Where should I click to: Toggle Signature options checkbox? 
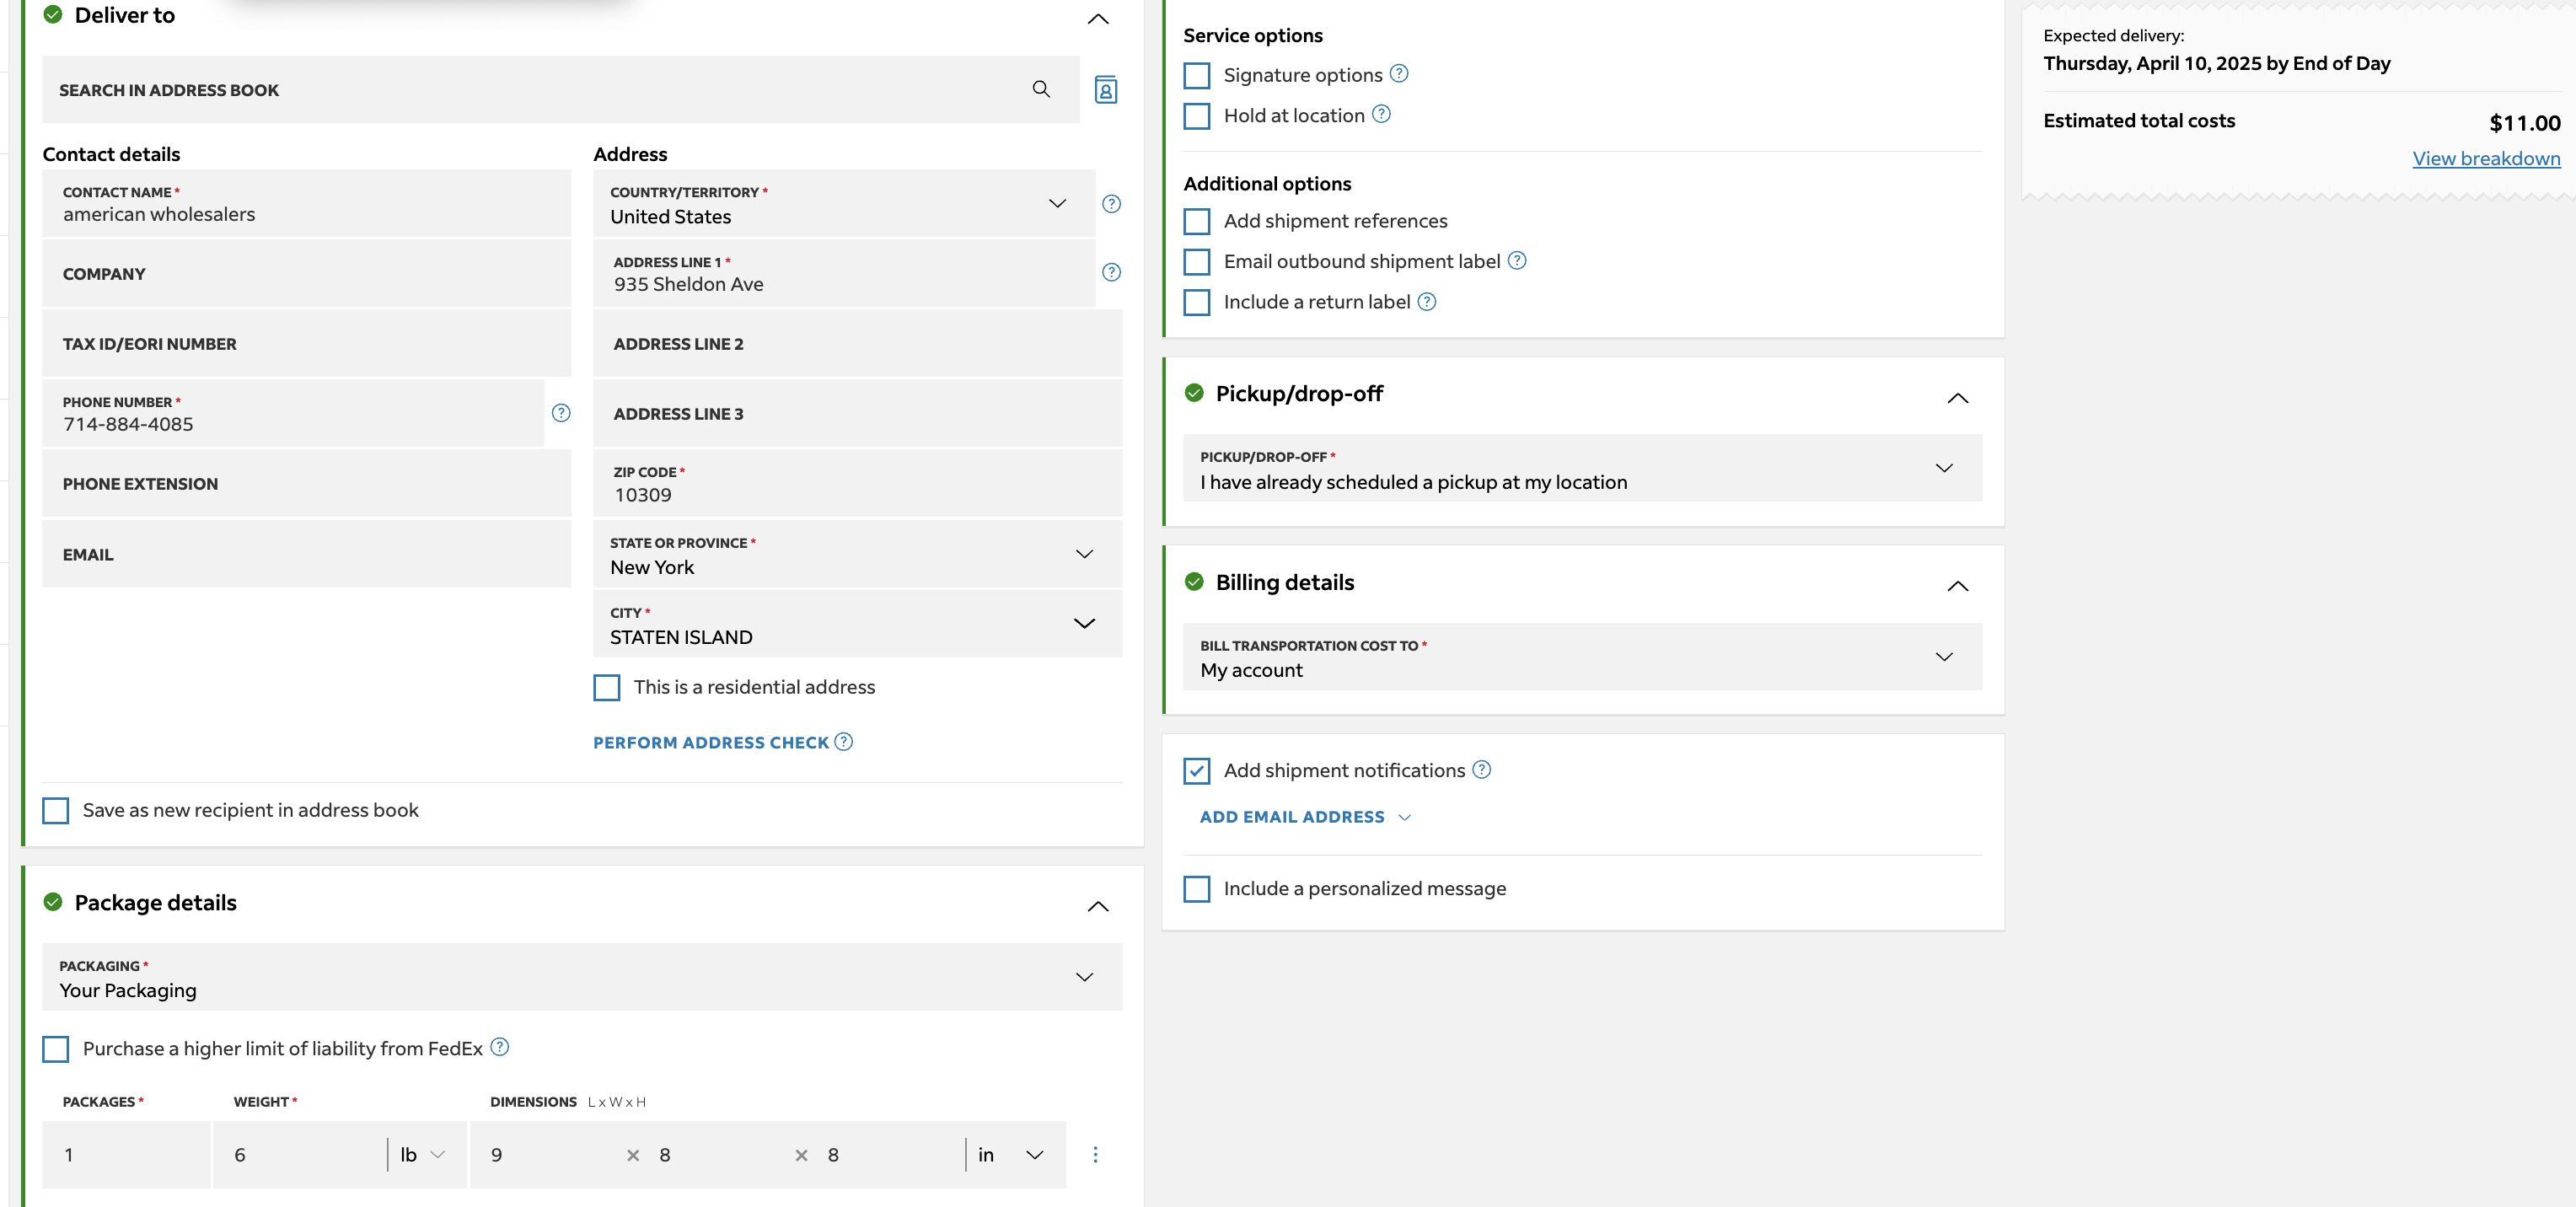[x=1197, y=76]
